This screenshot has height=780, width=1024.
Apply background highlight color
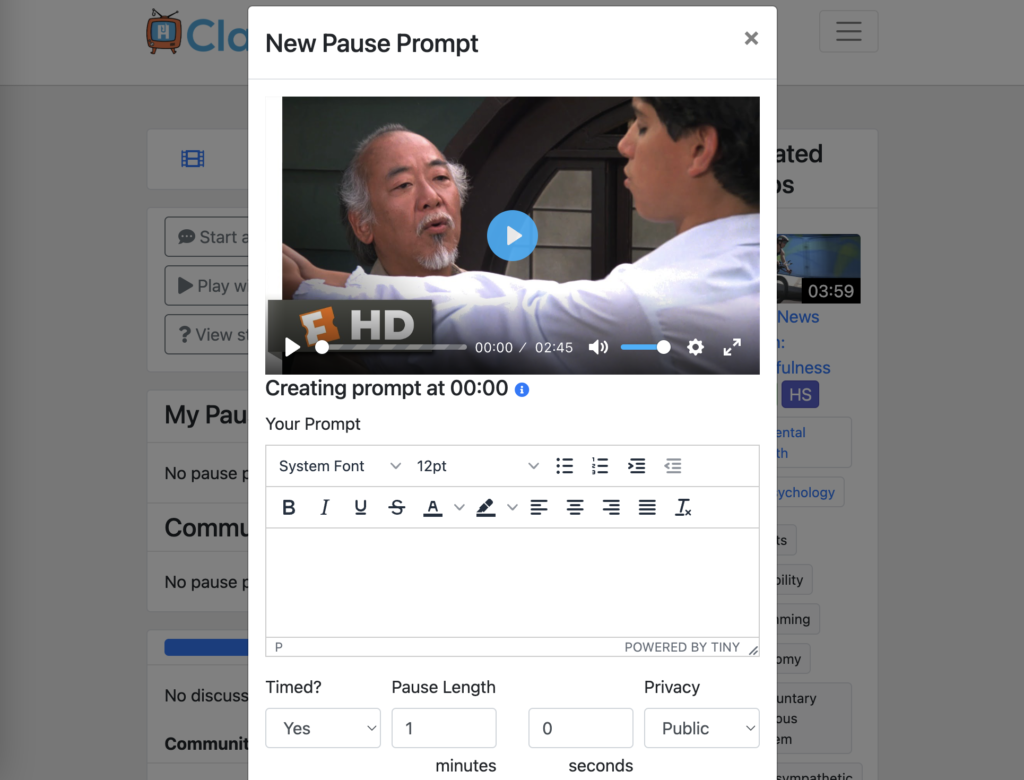(485, 508)
